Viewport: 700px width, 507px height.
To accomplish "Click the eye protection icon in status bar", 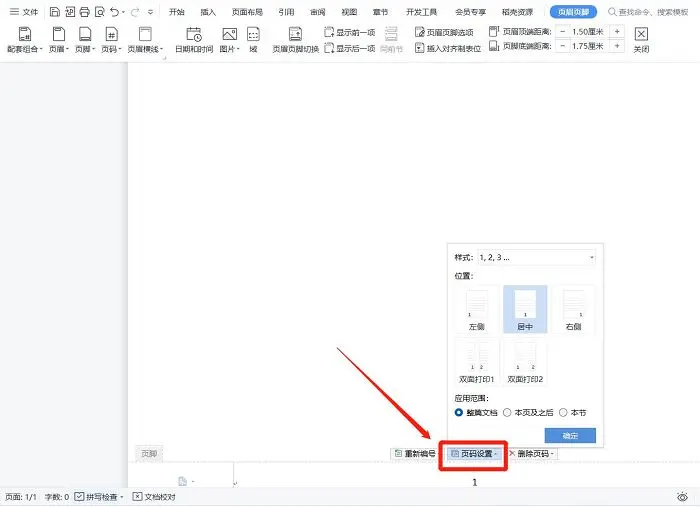I will 682,497.
